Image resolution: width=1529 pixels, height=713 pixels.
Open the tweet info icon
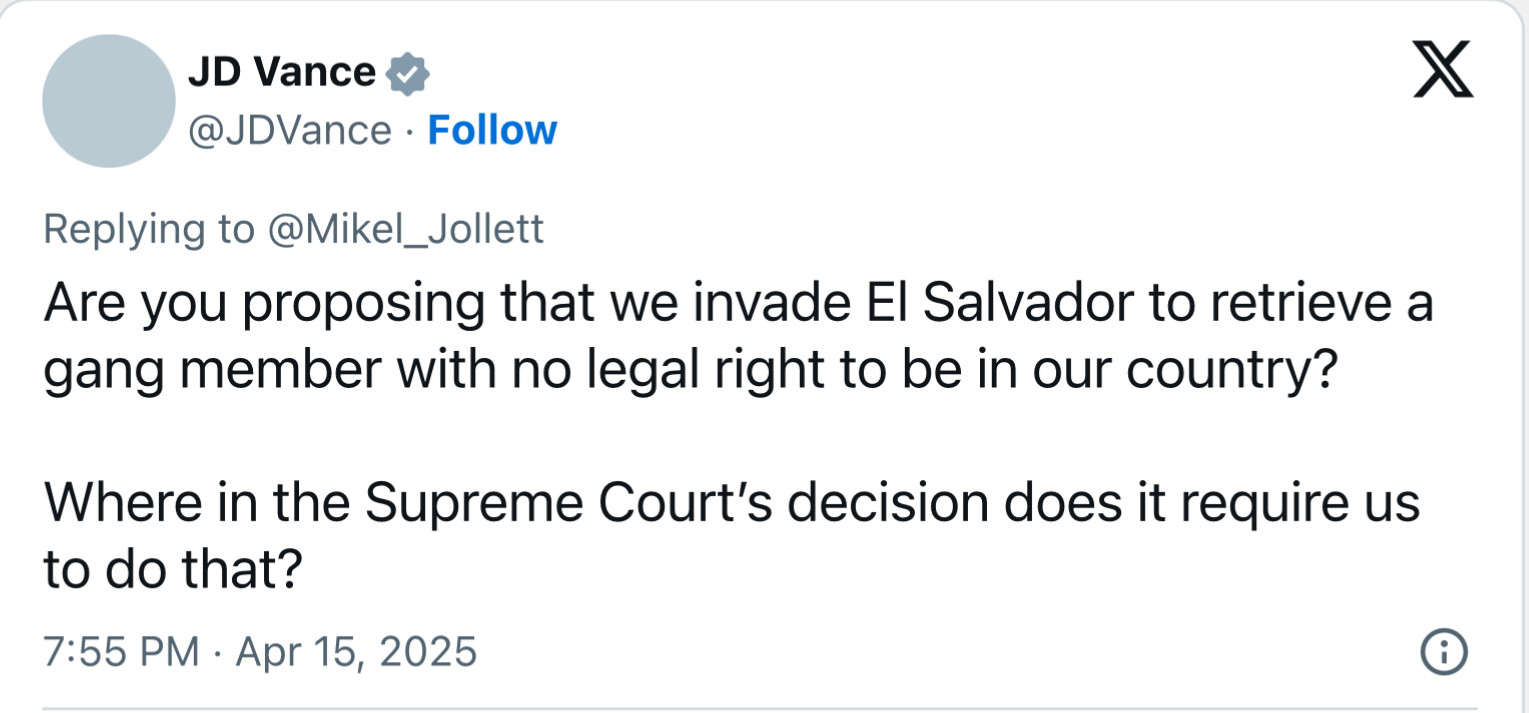coord(1443,653)
